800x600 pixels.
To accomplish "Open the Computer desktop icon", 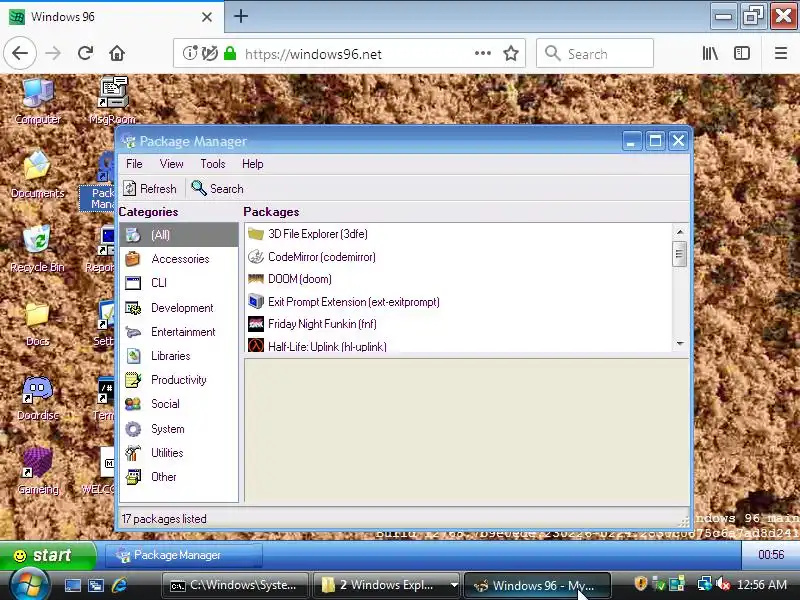I will coord(37,102).
